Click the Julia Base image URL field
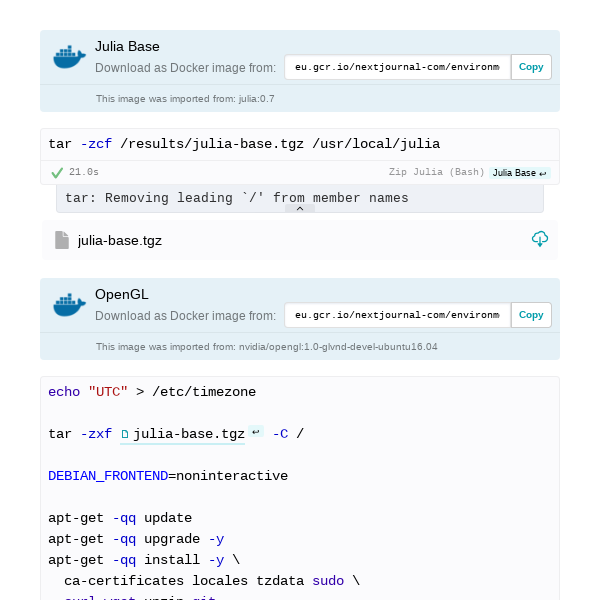This screenshot has height=600, width=600. coord(398,67)
